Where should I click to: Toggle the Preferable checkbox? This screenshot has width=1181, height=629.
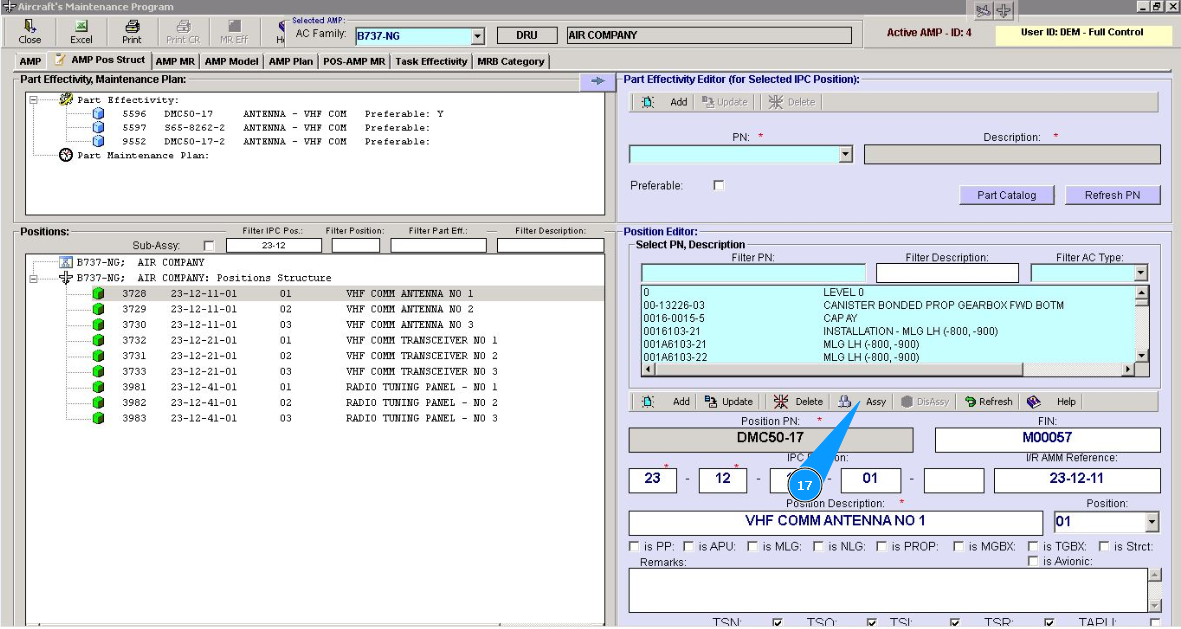718,185
